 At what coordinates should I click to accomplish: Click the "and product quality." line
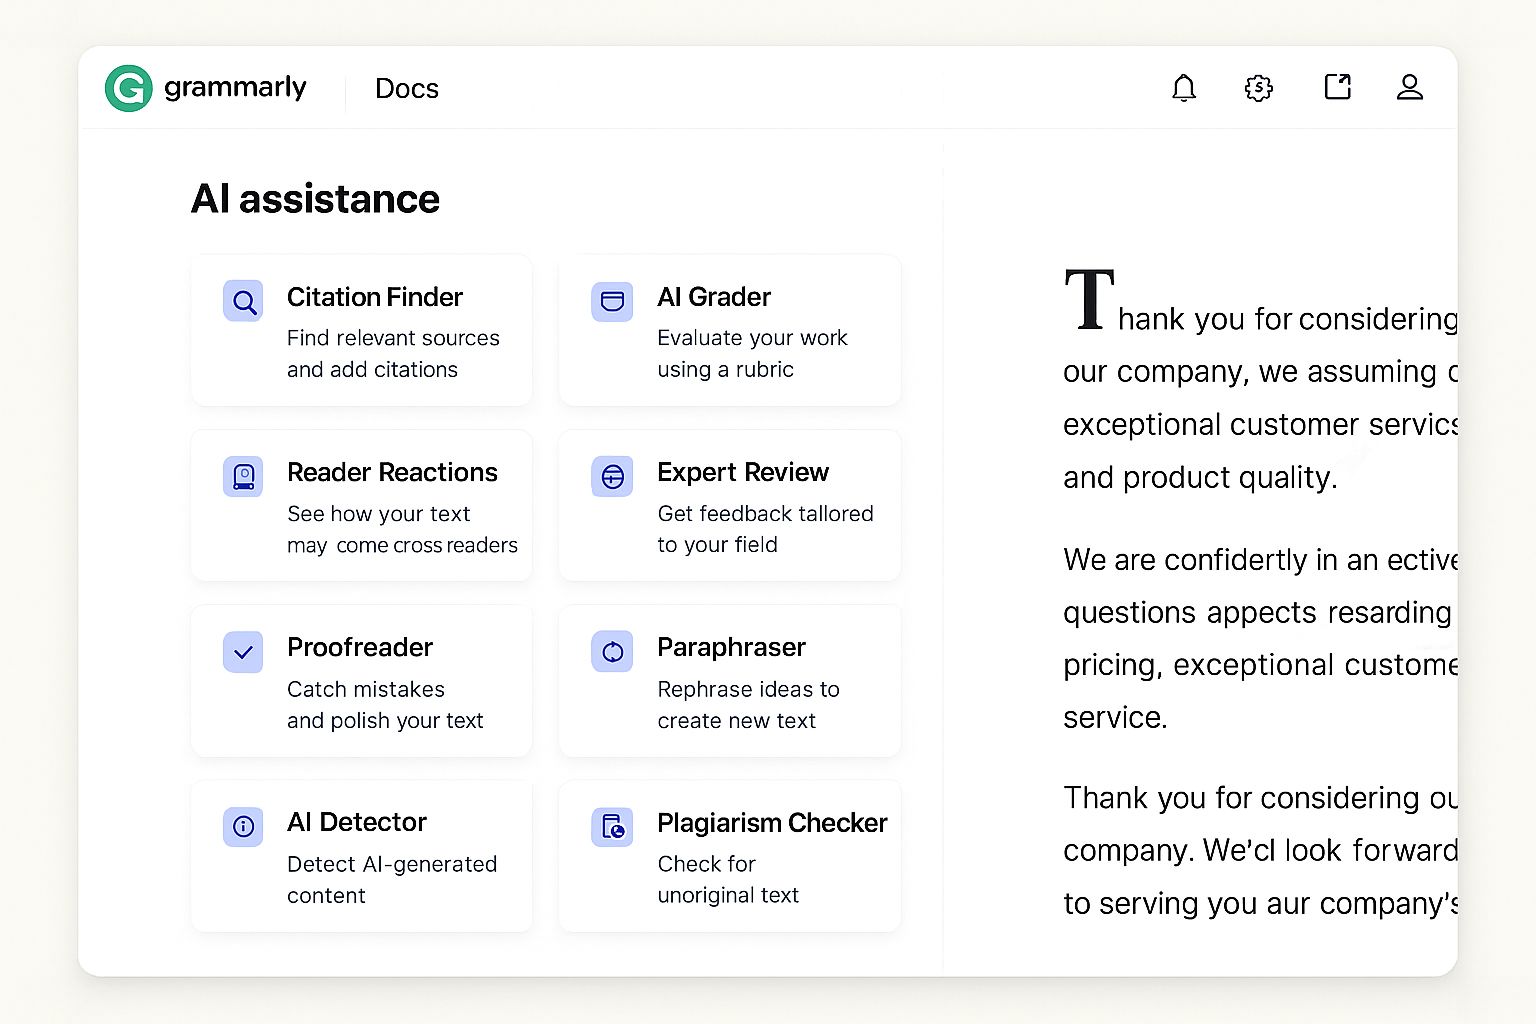(1200, 478)
